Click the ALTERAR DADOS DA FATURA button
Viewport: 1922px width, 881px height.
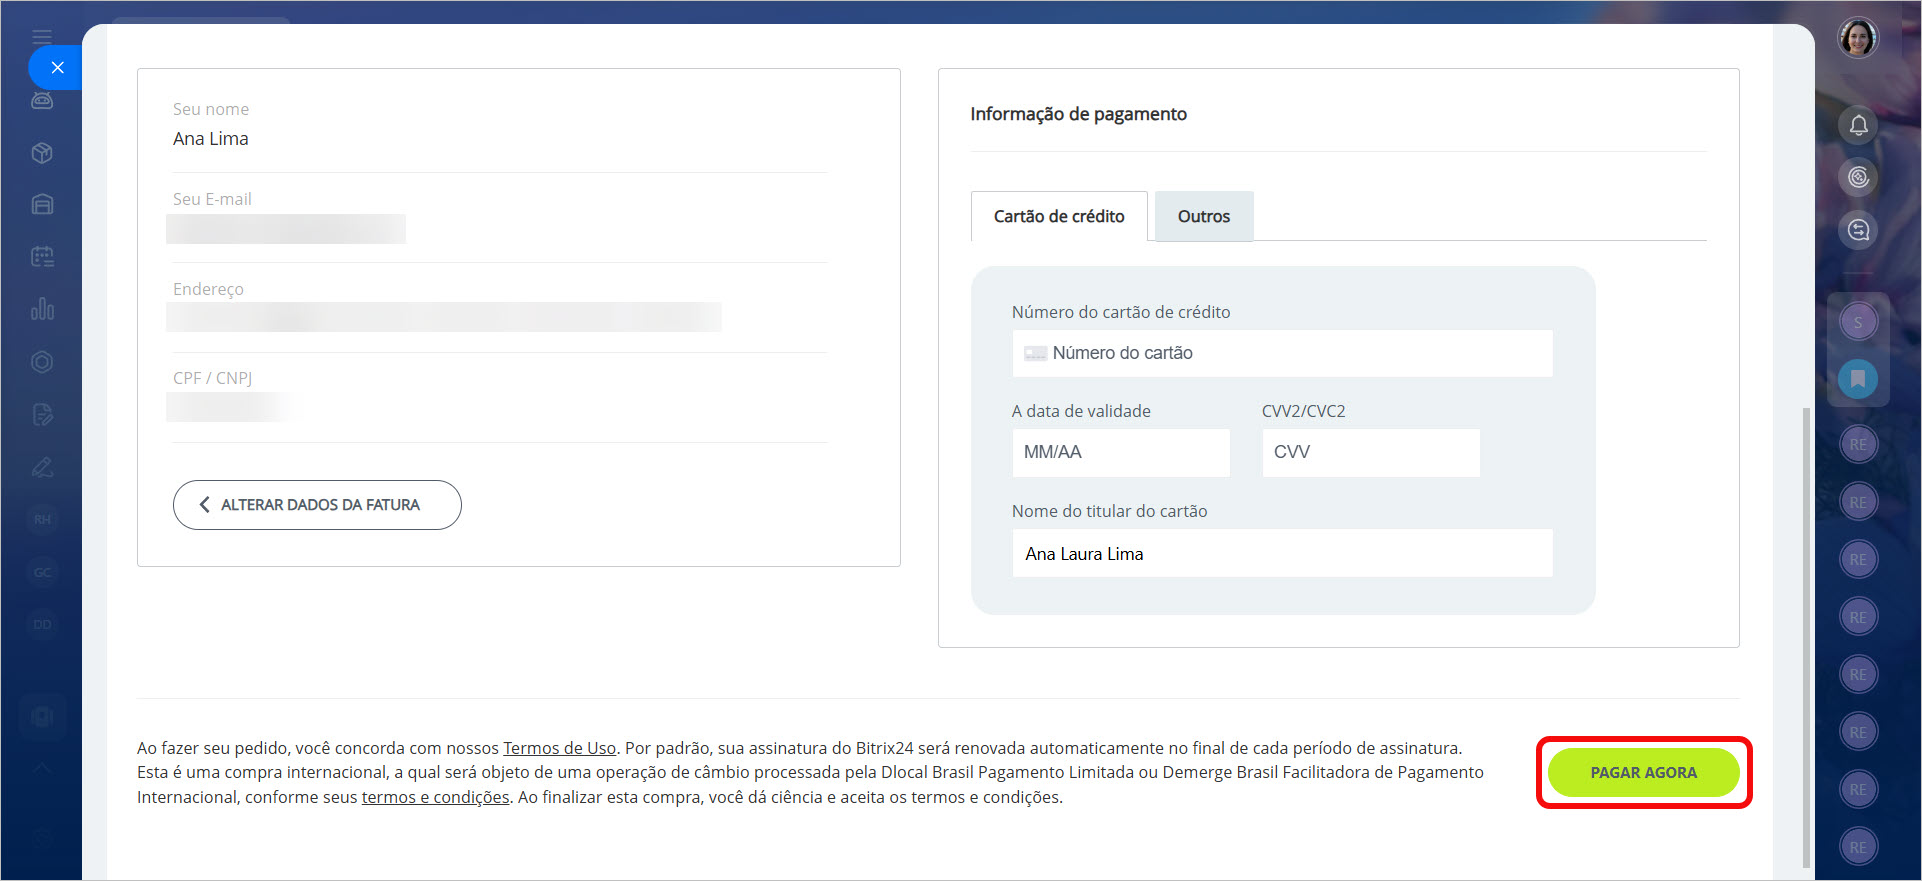point(317,505)
